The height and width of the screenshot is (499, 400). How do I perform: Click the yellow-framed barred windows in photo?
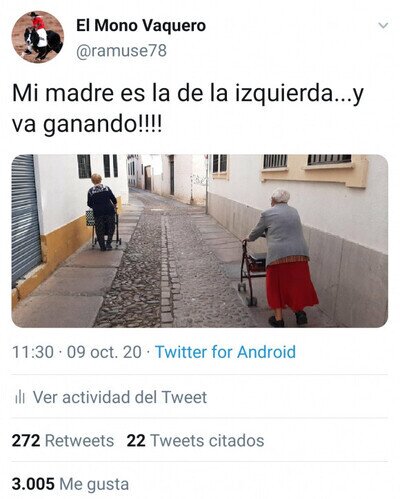click(x=314, y=170)
